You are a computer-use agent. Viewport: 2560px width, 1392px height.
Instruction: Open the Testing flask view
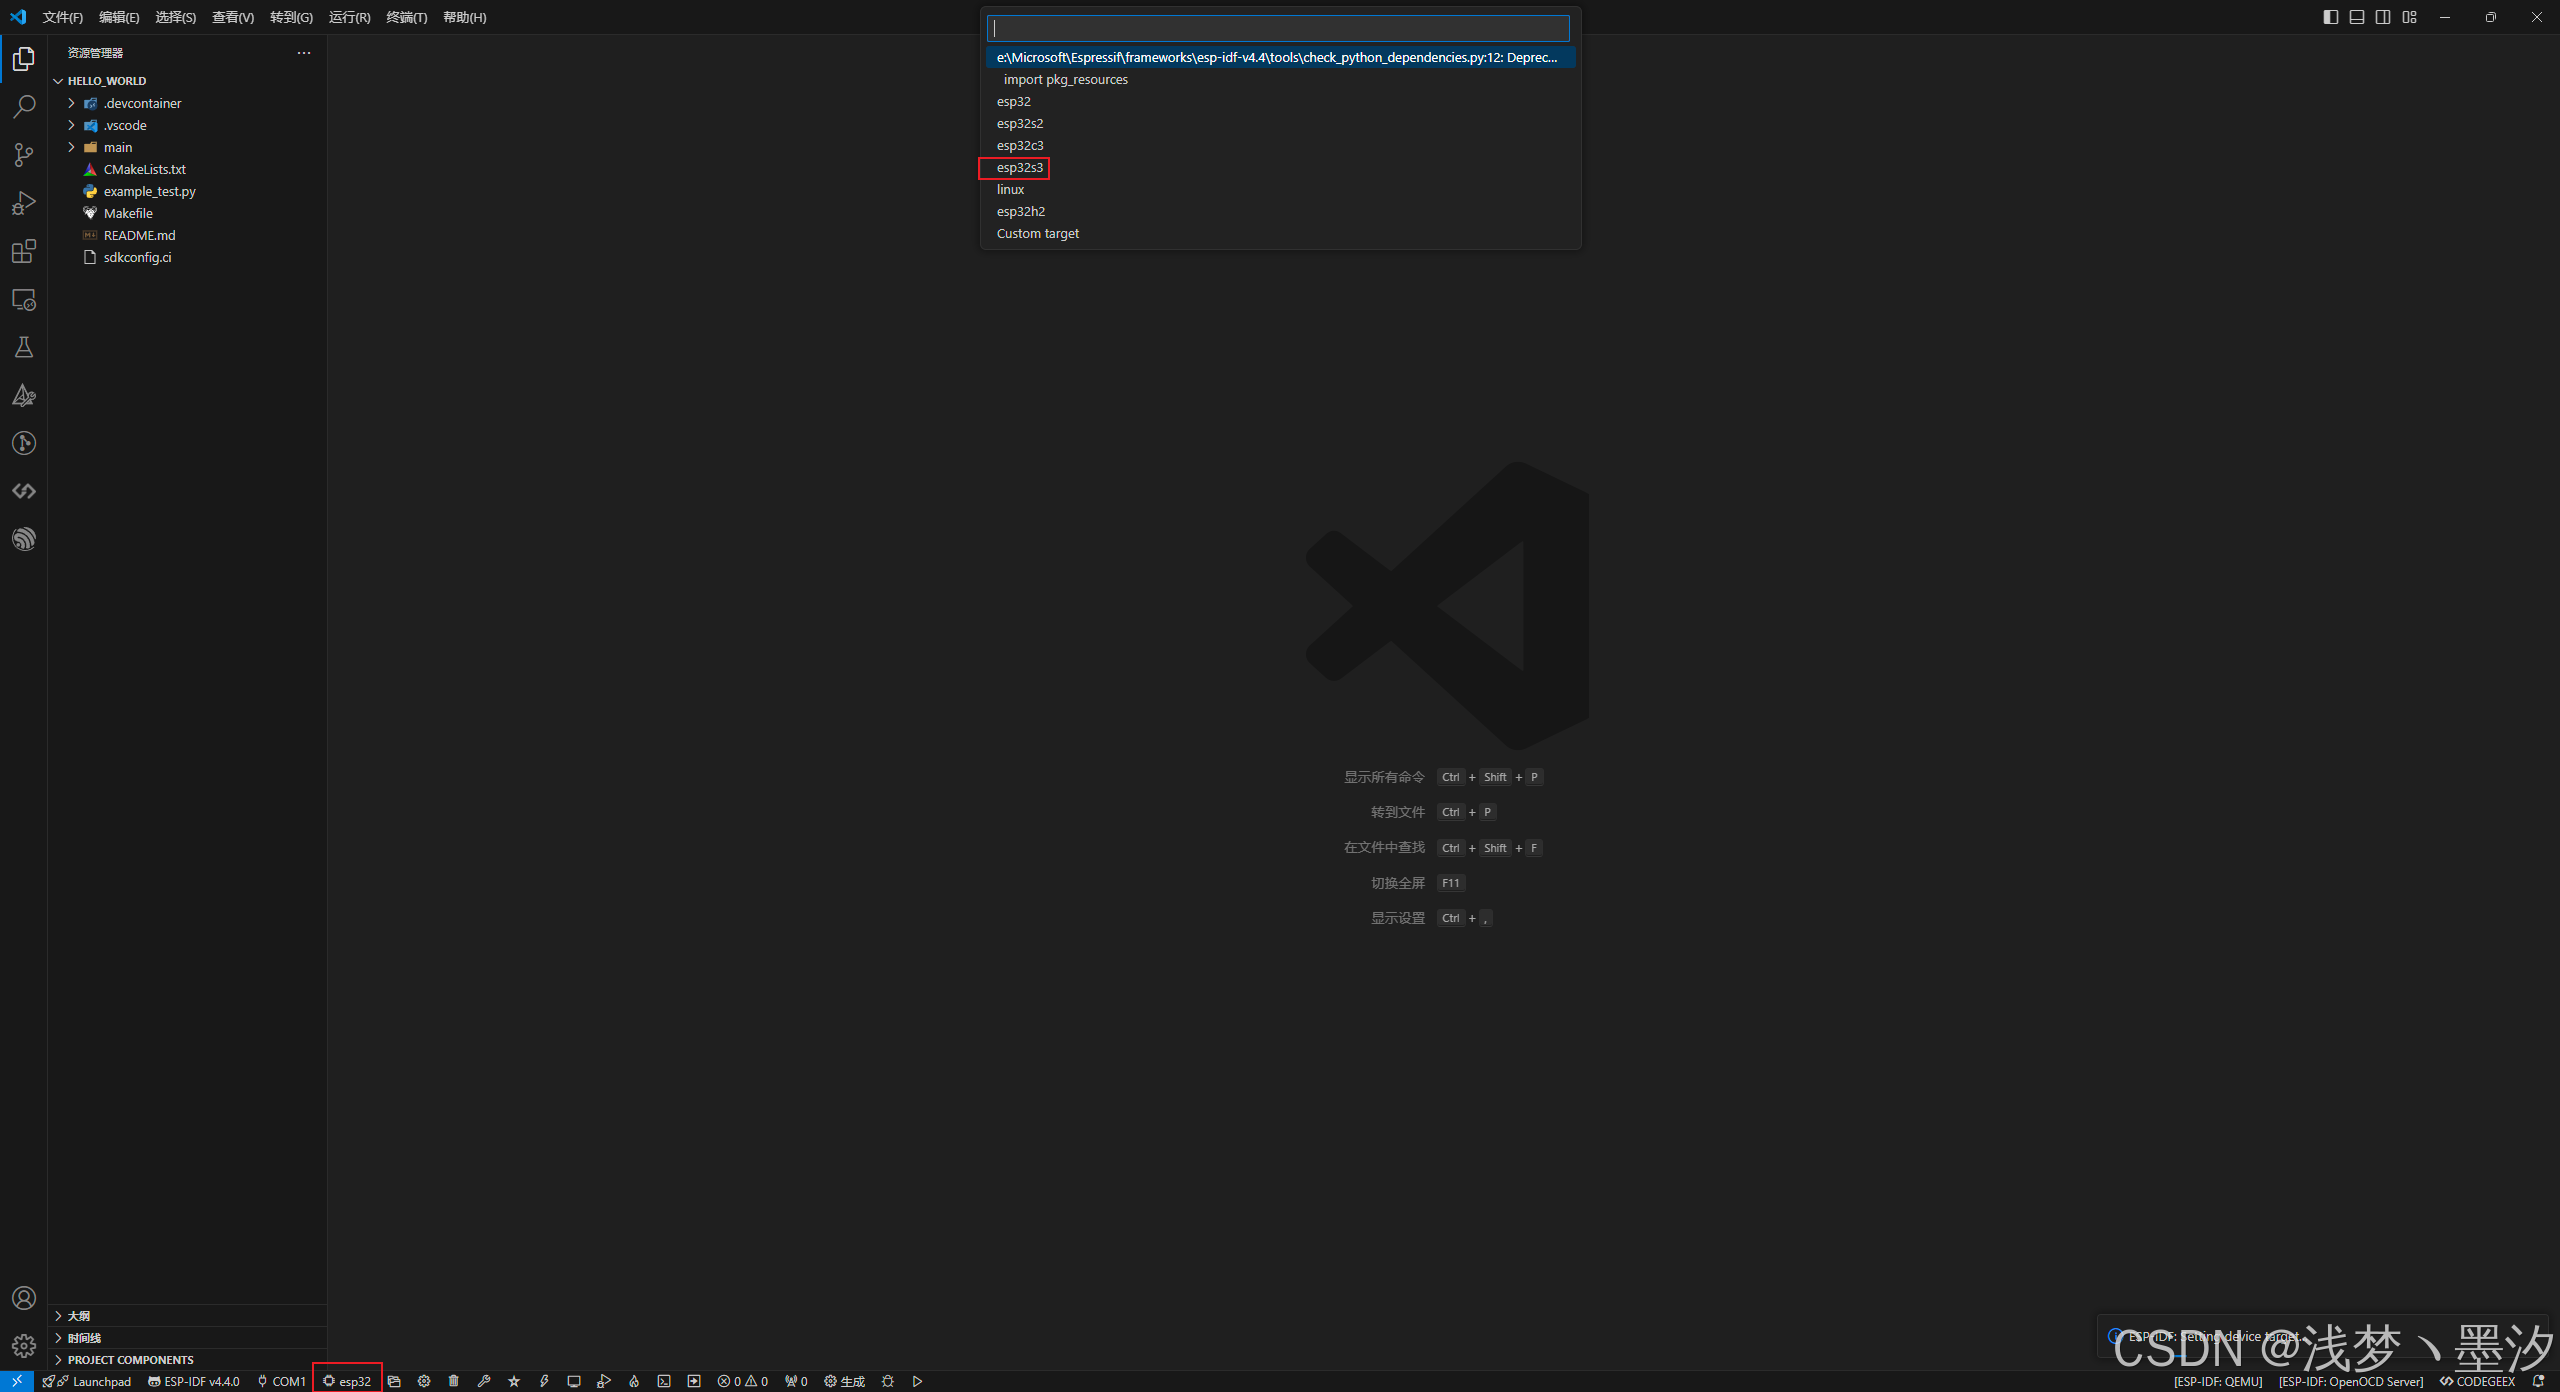[x=24, y=347]
